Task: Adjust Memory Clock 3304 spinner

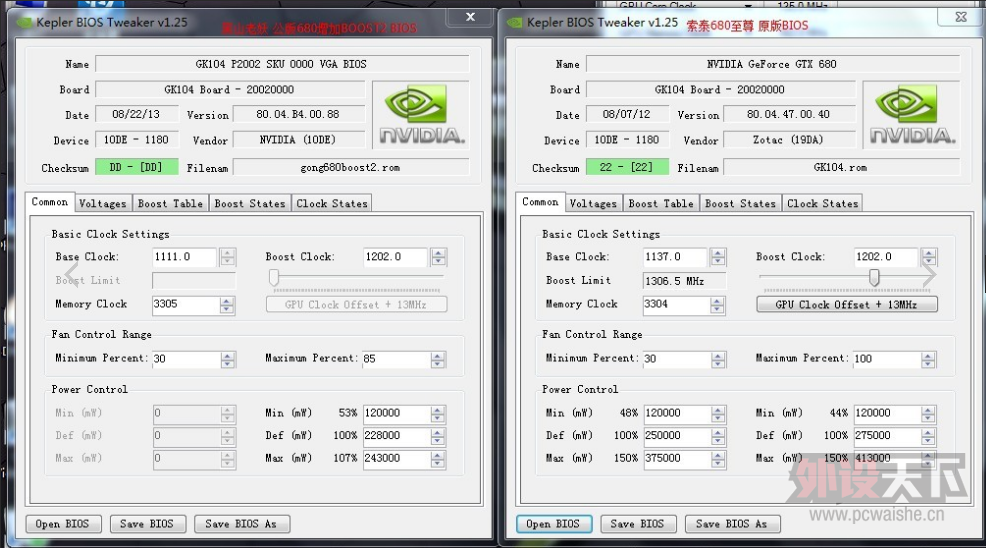Action: click(x=717, y=305)
